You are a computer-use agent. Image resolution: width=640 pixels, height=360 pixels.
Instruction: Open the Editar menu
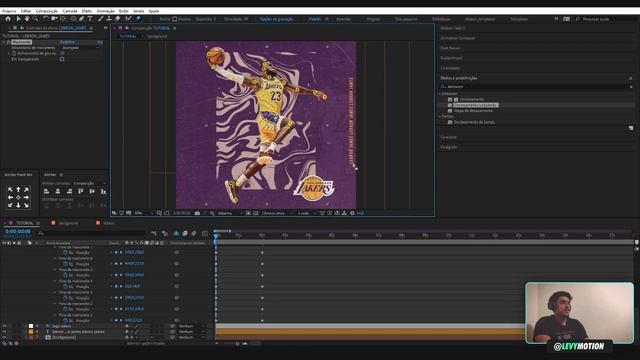coord(26,11)
